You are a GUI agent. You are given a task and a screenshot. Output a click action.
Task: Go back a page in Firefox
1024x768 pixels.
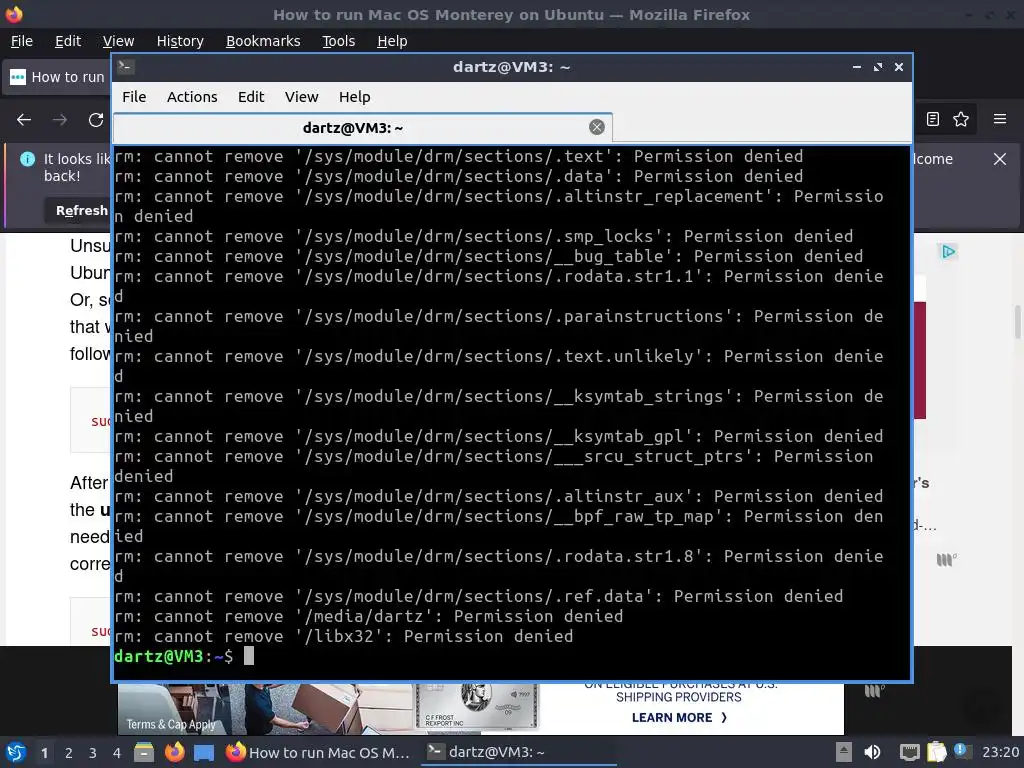[24, 120]
